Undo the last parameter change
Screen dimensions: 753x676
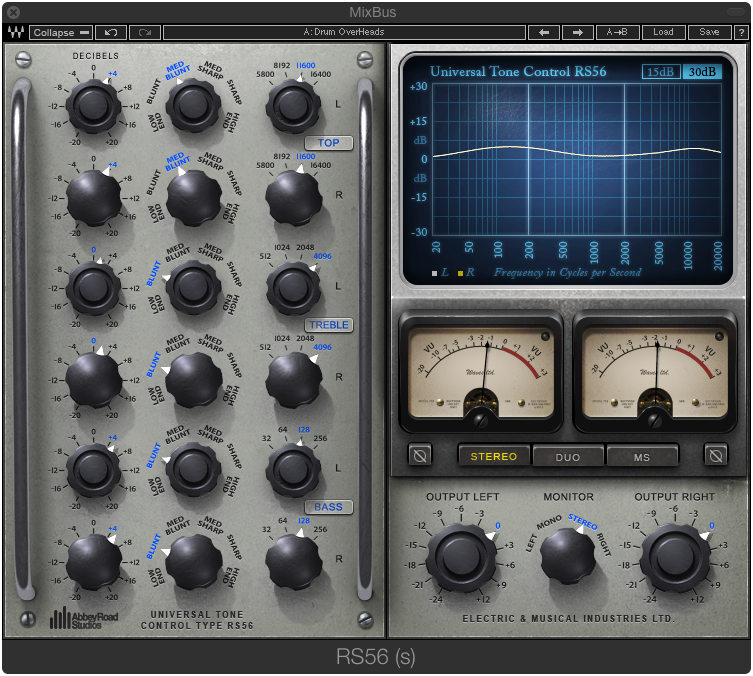(x=111, y=32)
